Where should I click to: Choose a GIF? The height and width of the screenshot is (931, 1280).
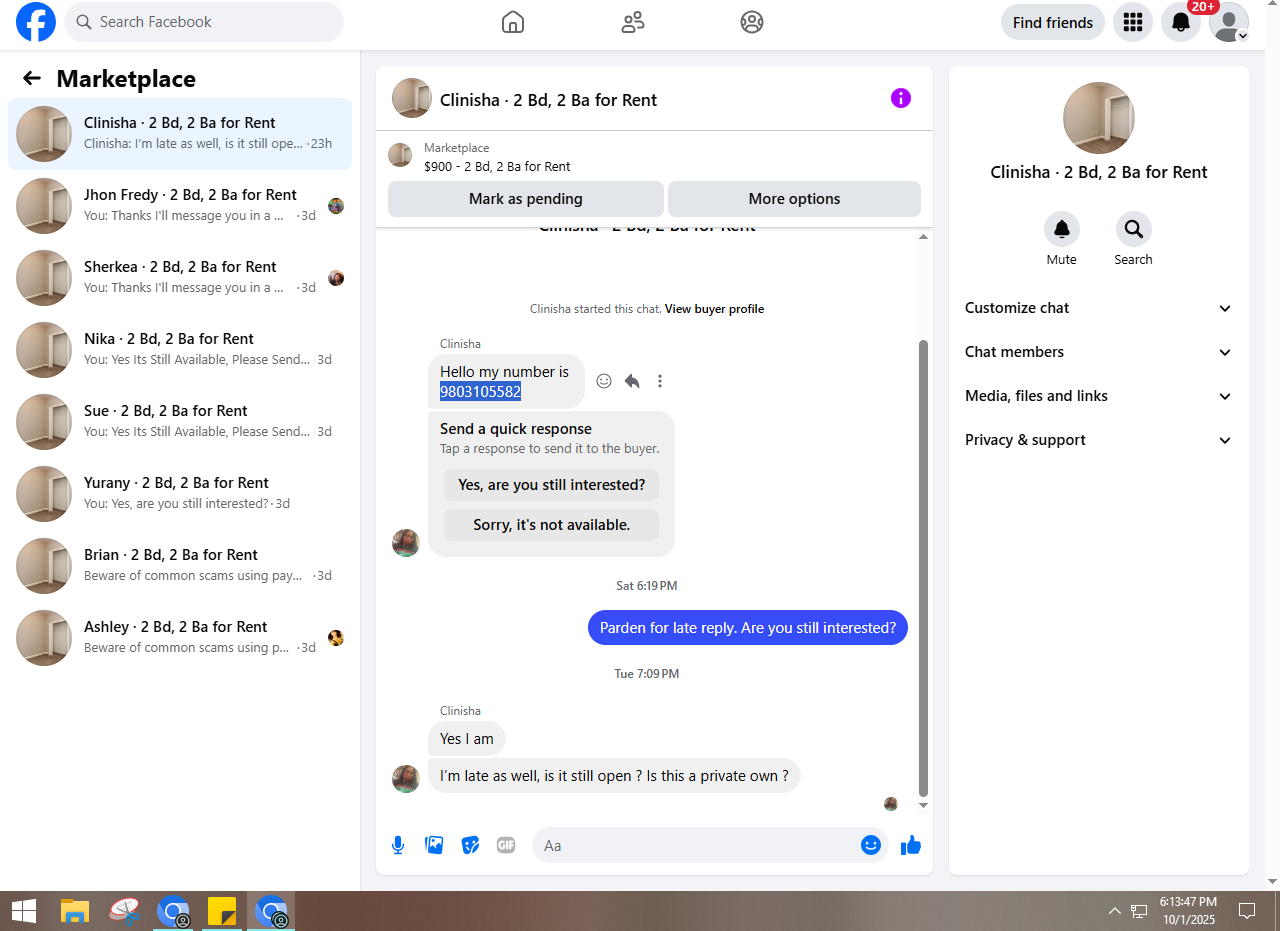(506, 845)
